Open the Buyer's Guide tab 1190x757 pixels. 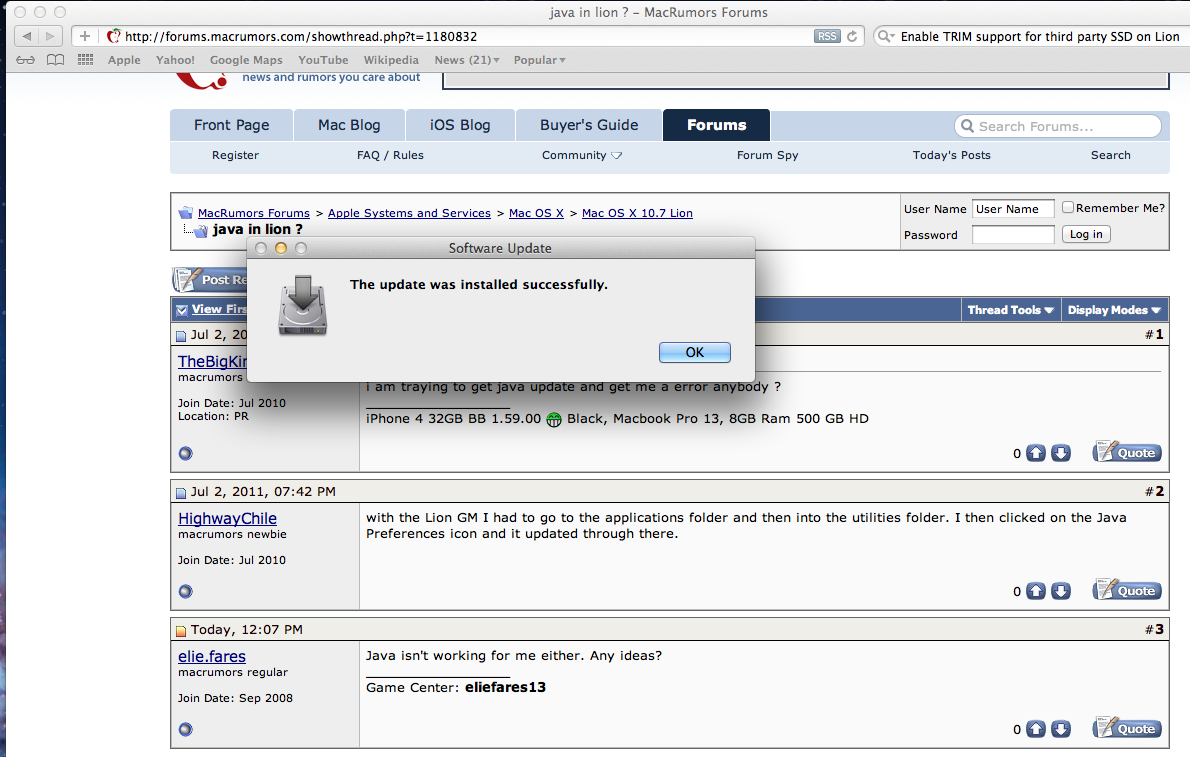589,125
